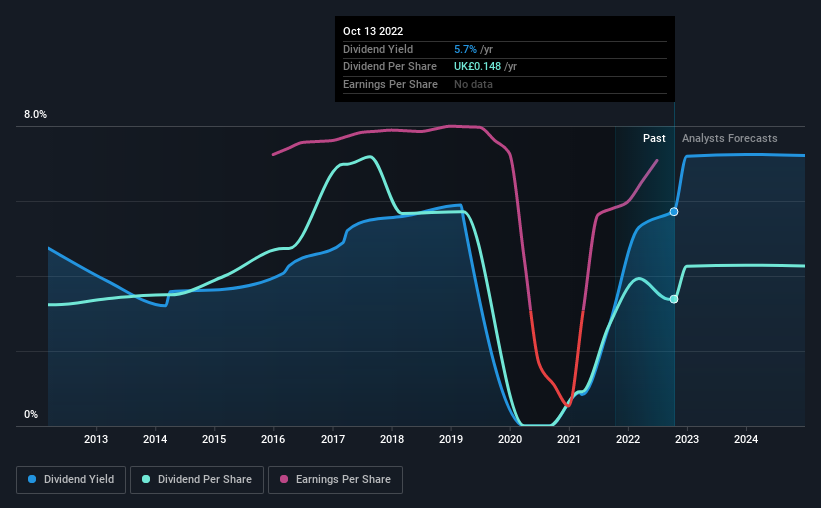Select the teal dividend per share data point
This screenshot has width=821, height=508.
[674, 299]
